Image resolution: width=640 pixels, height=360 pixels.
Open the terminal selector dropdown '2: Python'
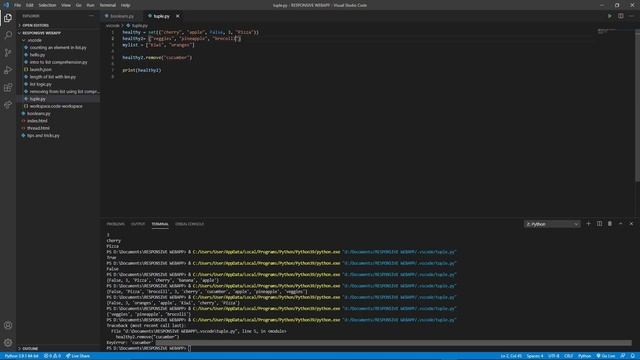(x=552, y=224)
